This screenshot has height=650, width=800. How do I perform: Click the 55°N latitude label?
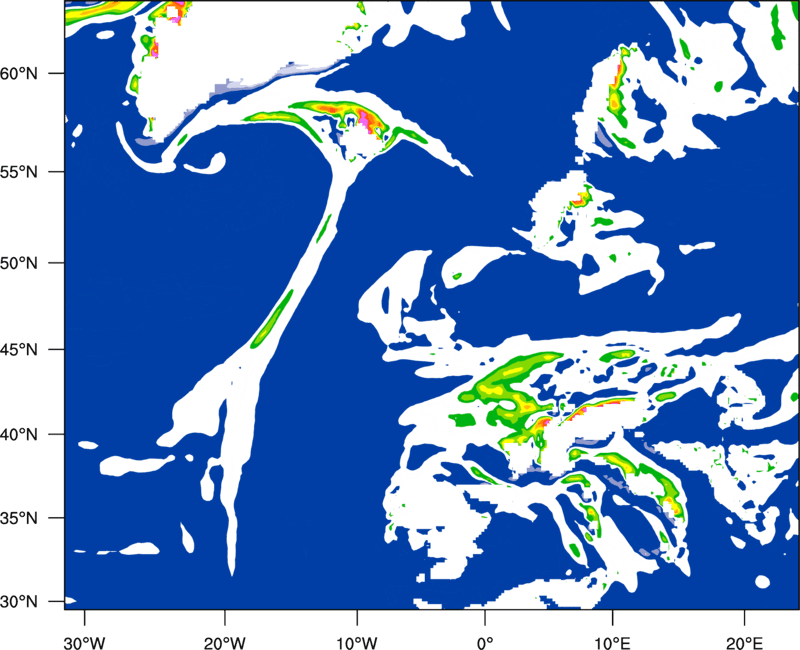pos(19,172)
